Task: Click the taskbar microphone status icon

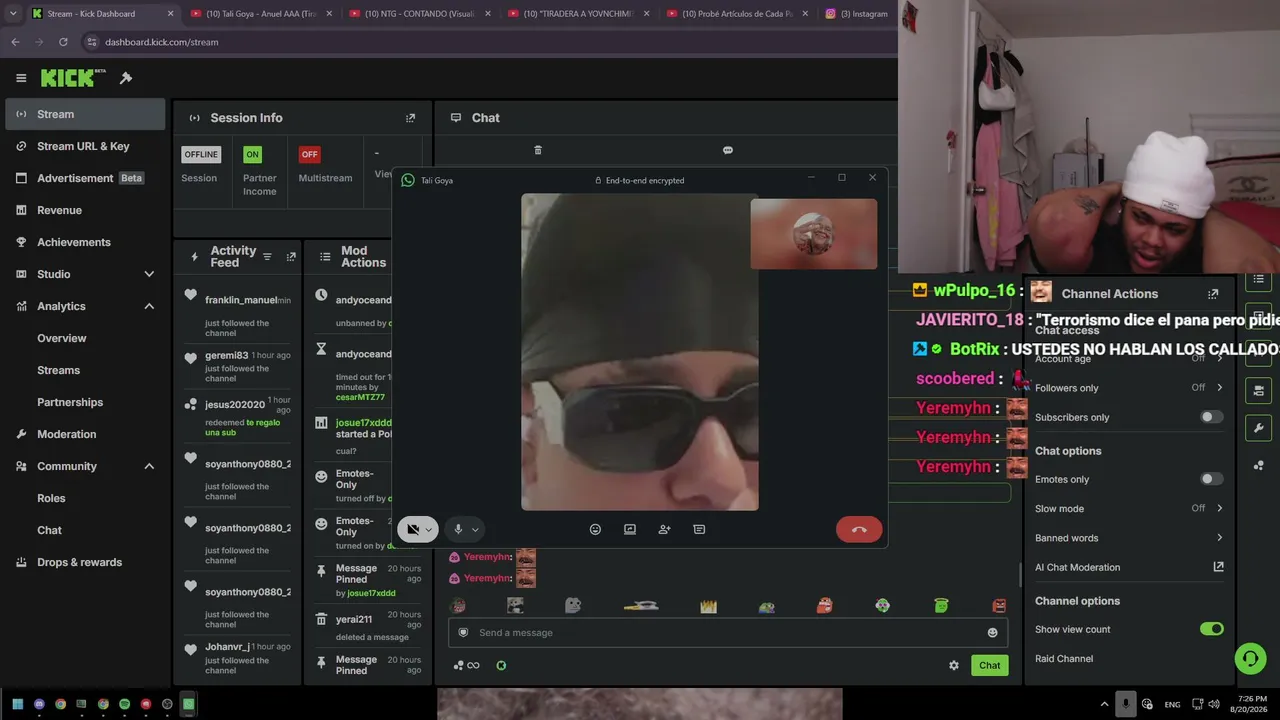Action: (1125, 704)
